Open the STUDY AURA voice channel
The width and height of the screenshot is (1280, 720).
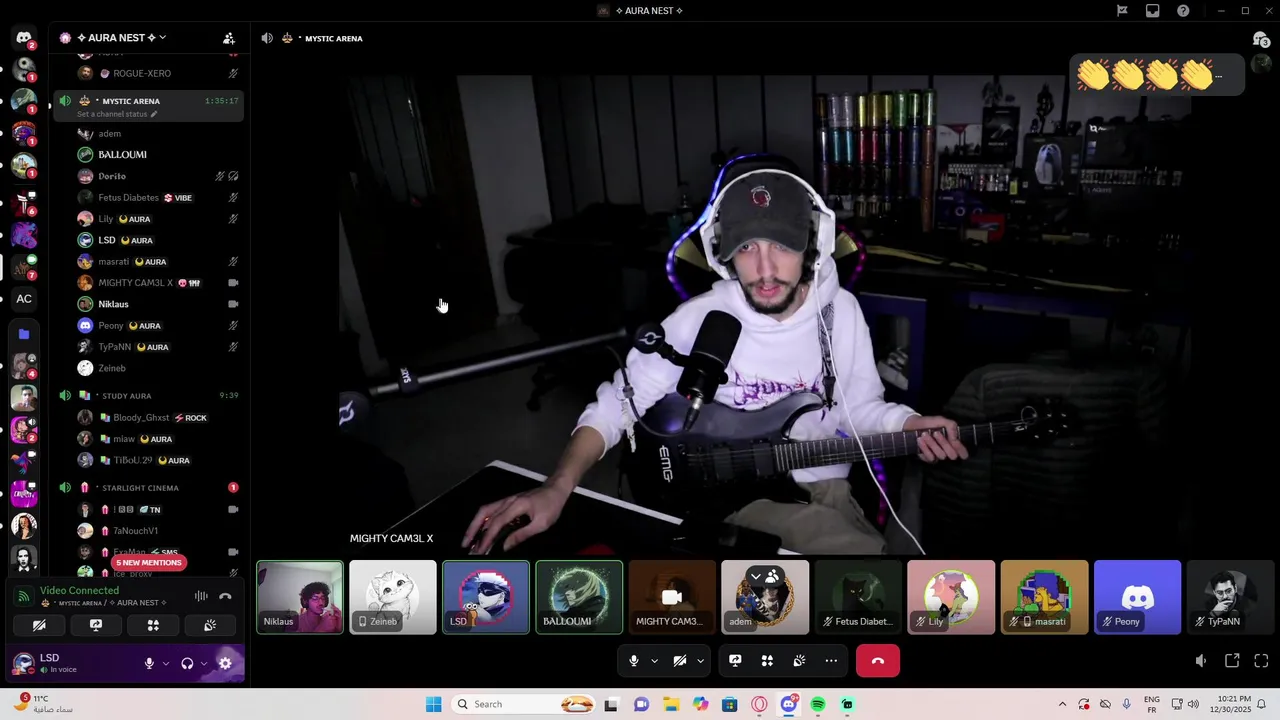149,396
